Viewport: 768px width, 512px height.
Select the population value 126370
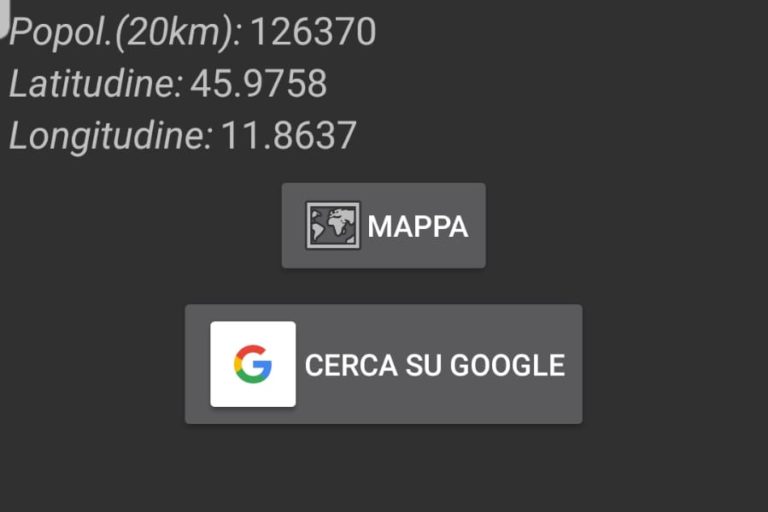[x=313, y=32]
